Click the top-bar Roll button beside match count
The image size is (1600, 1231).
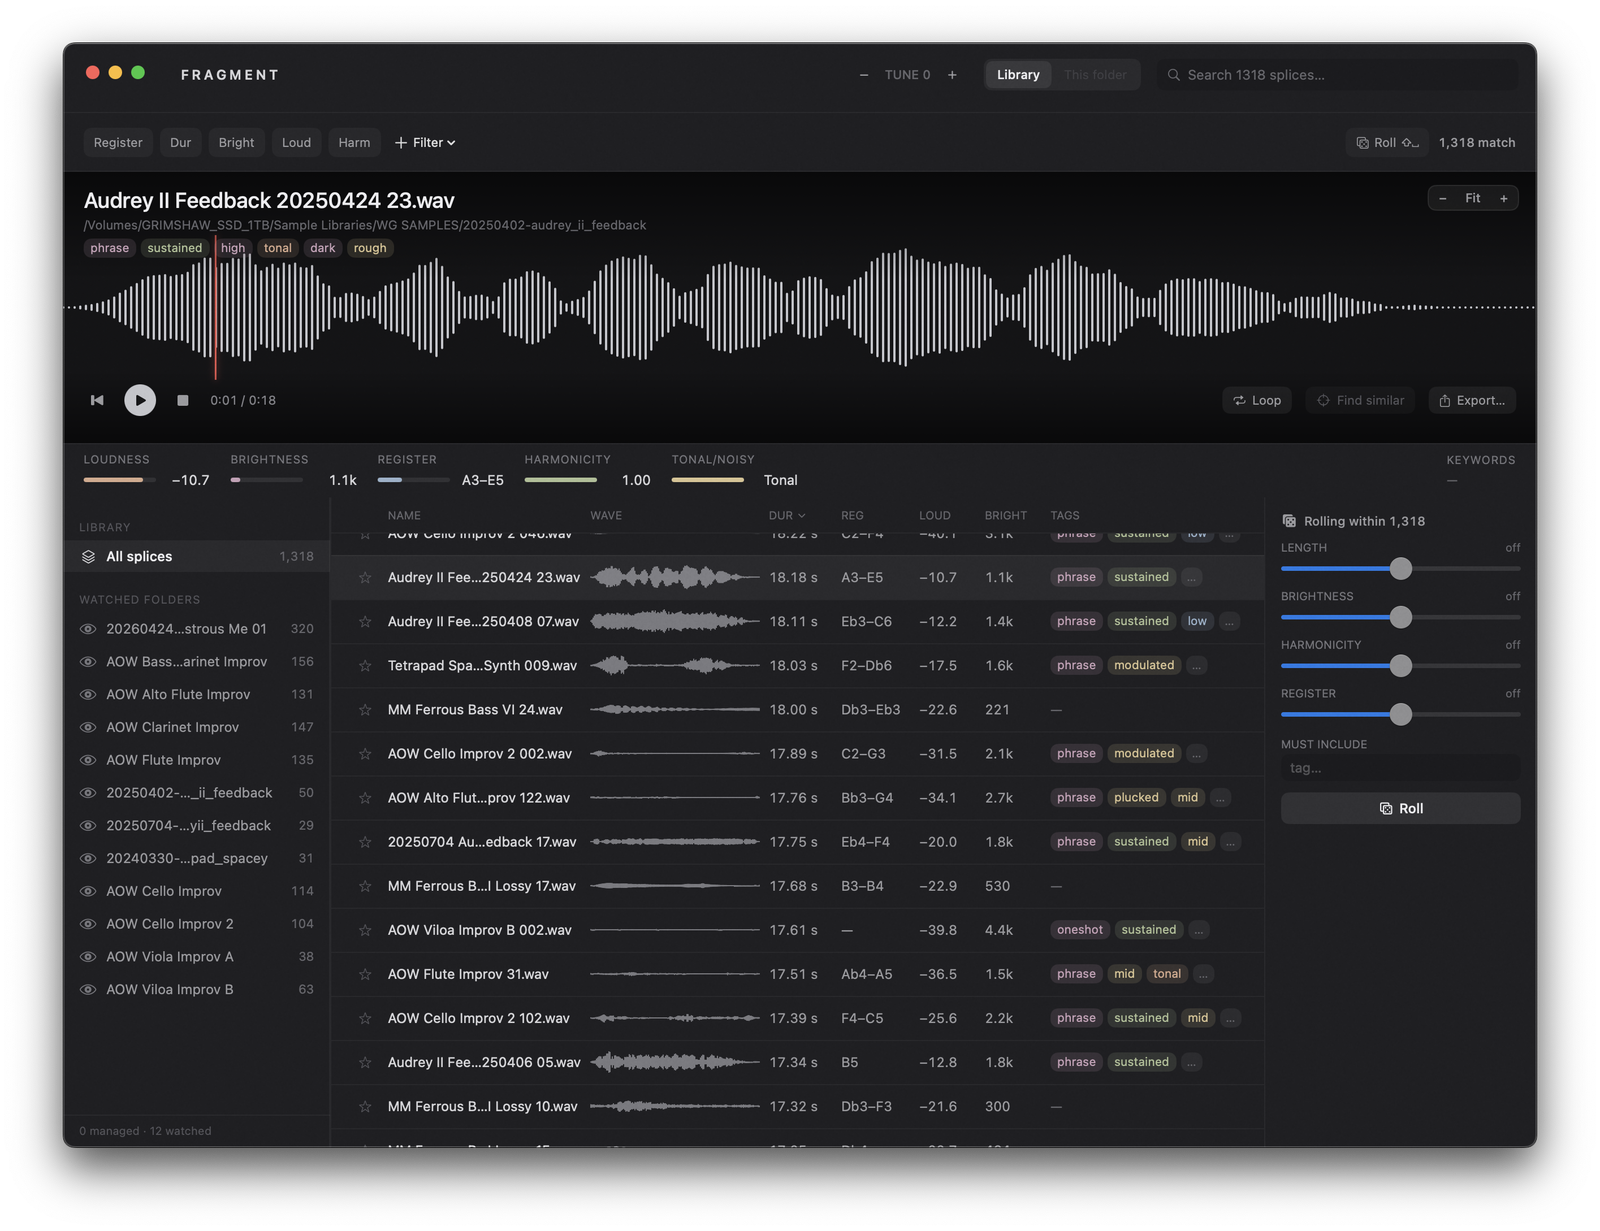[1387, 143]
